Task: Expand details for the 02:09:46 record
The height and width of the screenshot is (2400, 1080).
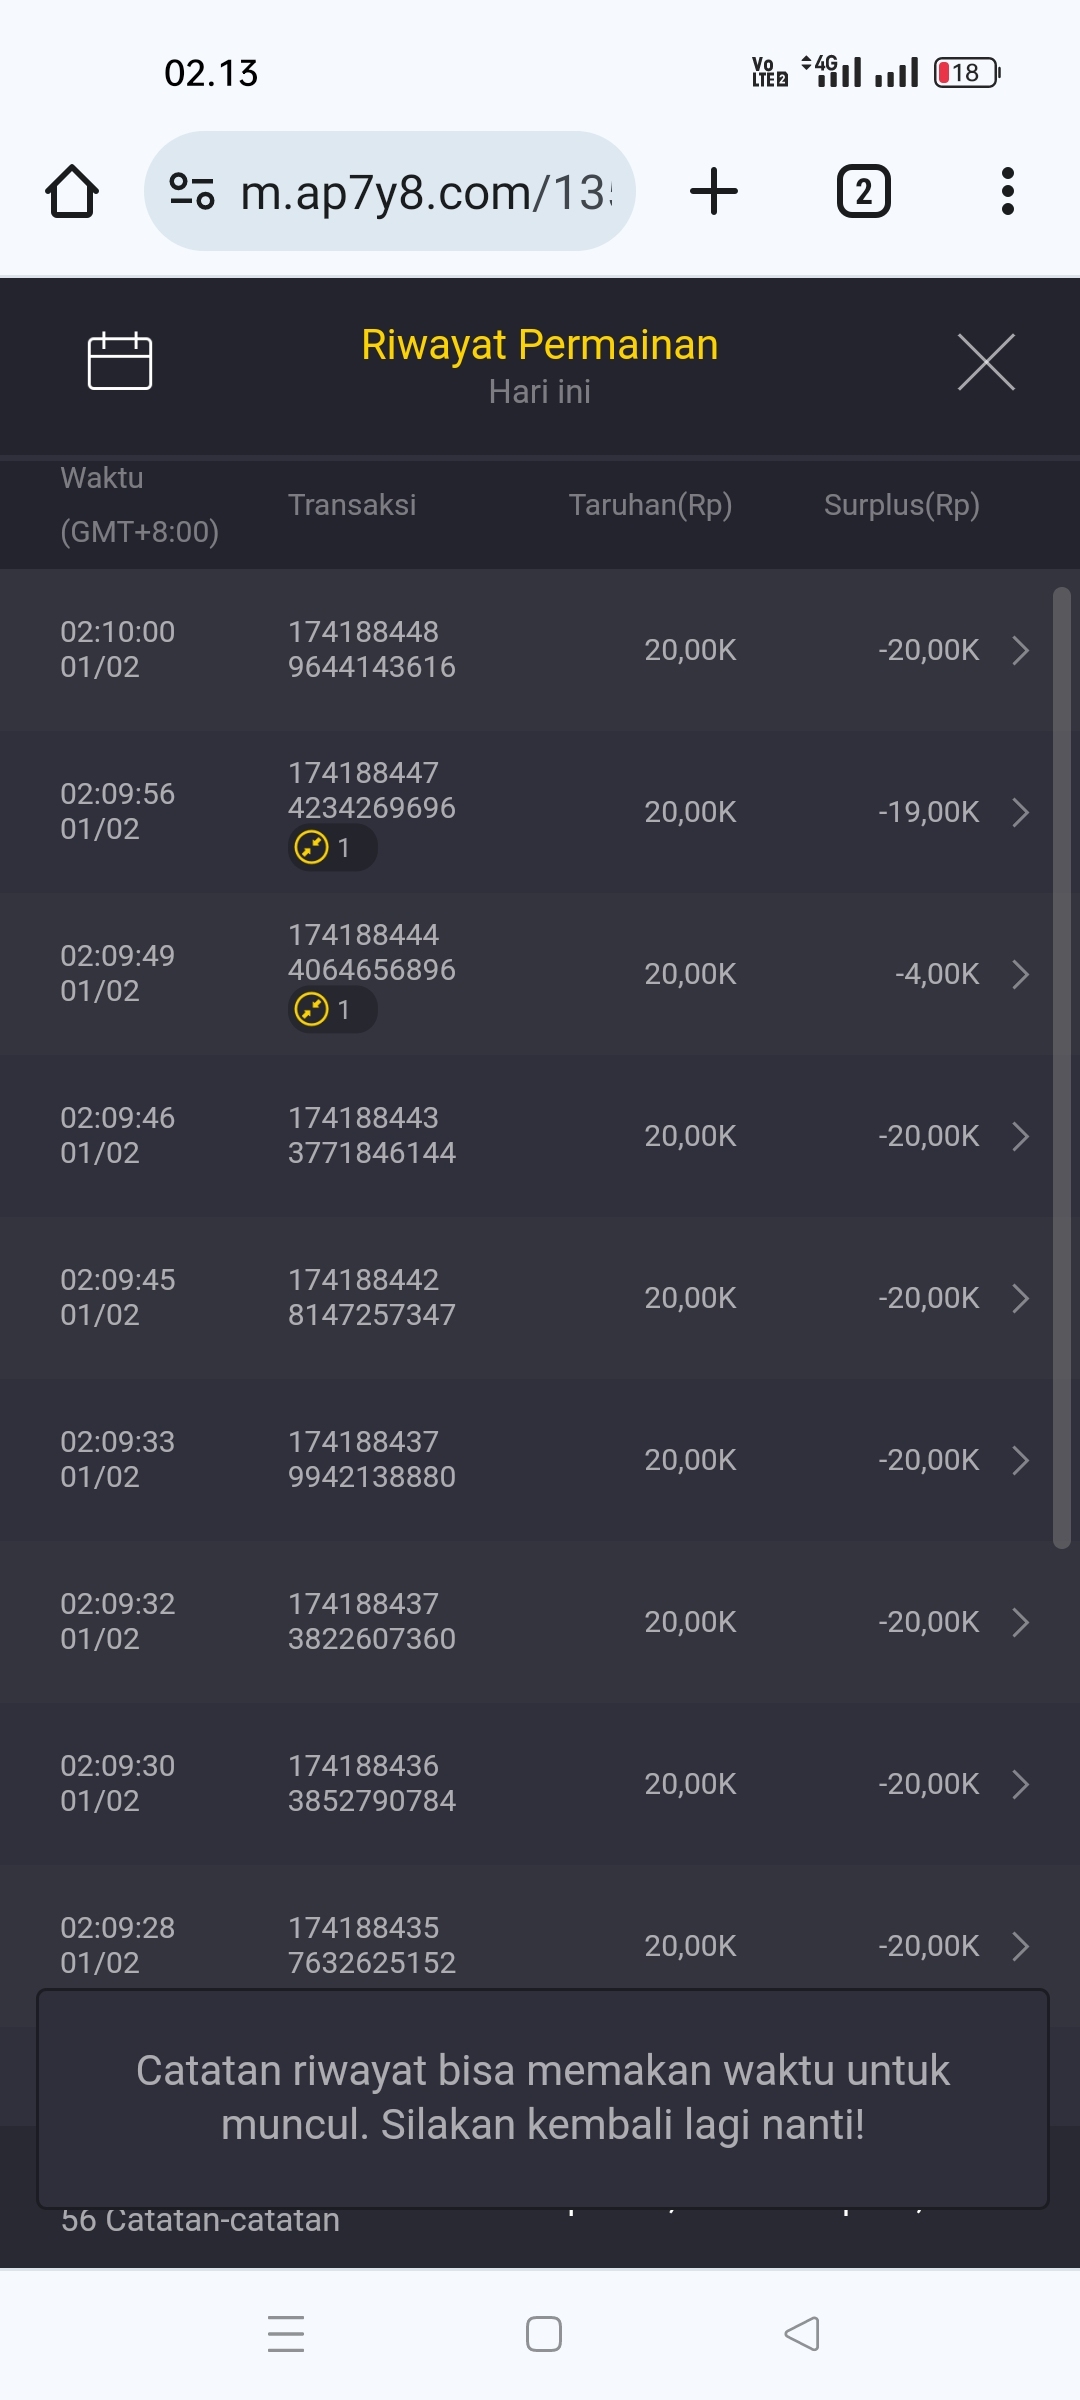Action: click(1020, 1136)
